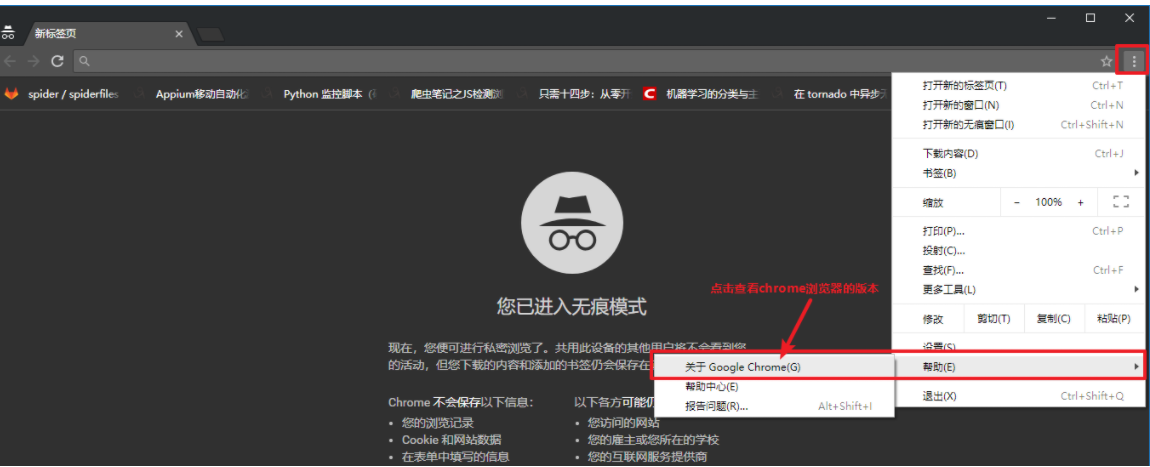The height and width of the screenshot is (467, 1150).
Task: Maximize the Chrome window
Action: coord(1090,17)
